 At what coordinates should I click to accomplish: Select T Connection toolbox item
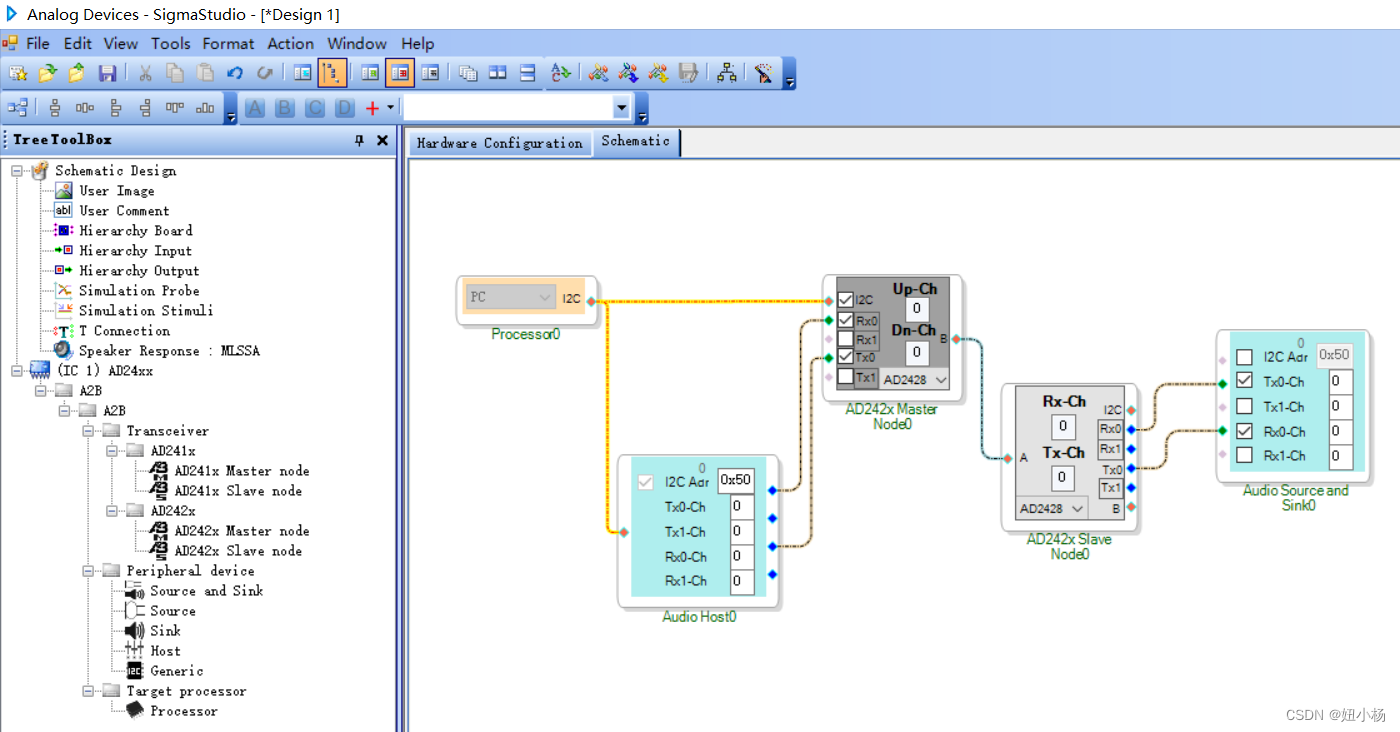[124, 331]
